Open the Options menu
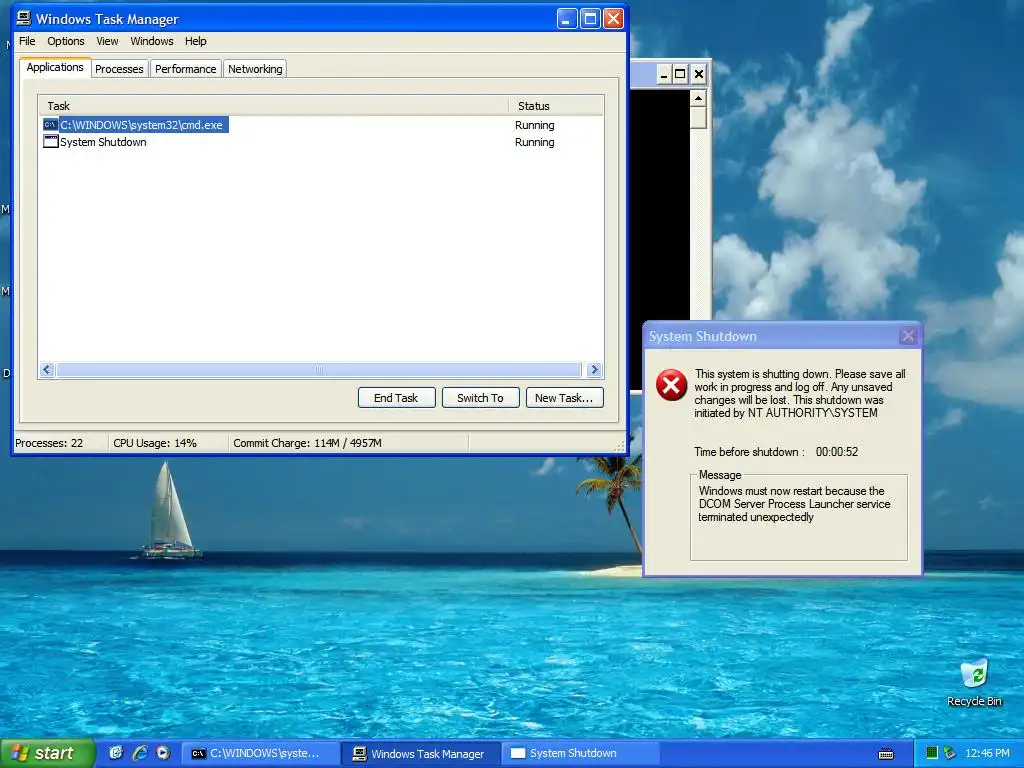The image size is (1024, 768). point(65,41)
